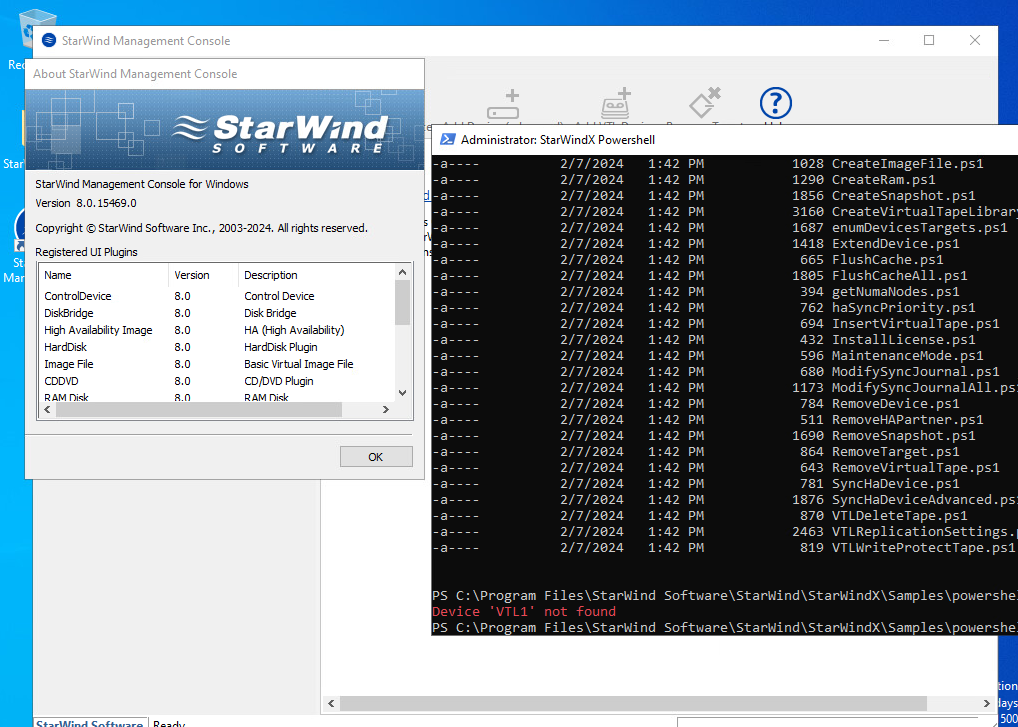
Task: Click the Remove Target toolbar icon
Action: tap(705, 104)
